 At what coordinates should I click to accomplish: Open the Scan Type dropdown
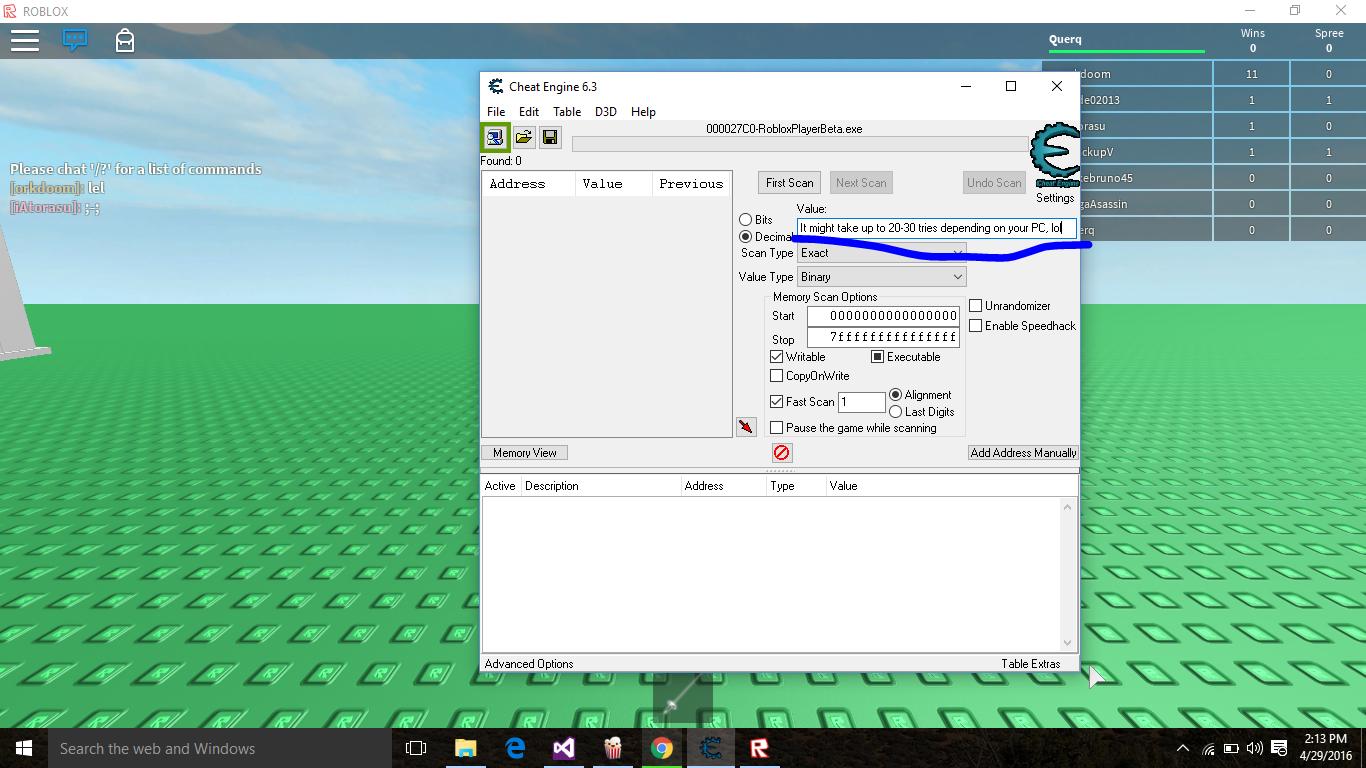882,253
